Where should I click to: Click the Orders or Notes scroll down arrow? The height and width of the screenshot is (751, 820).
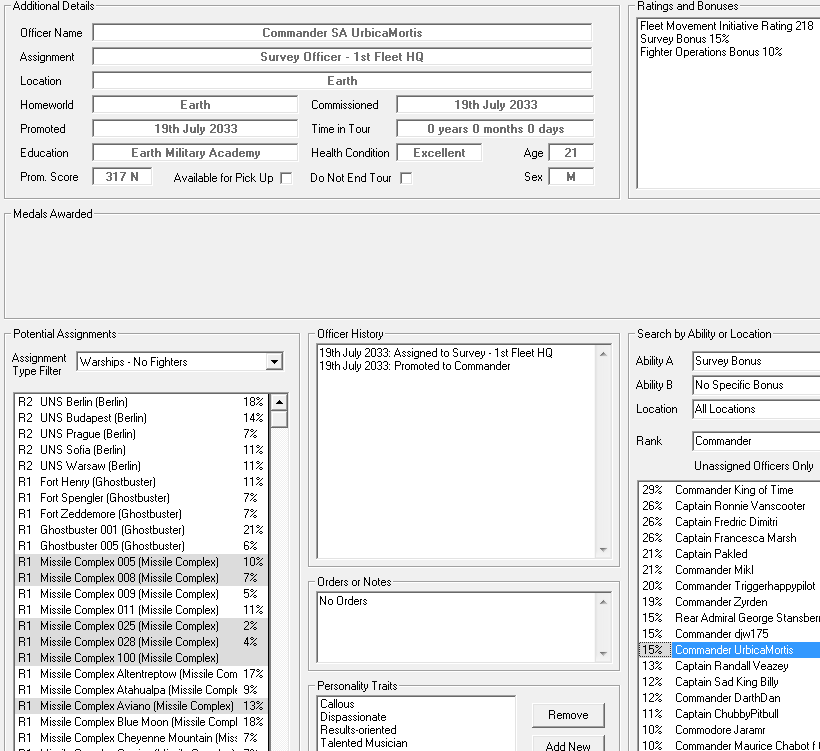(x=603, y=653)
